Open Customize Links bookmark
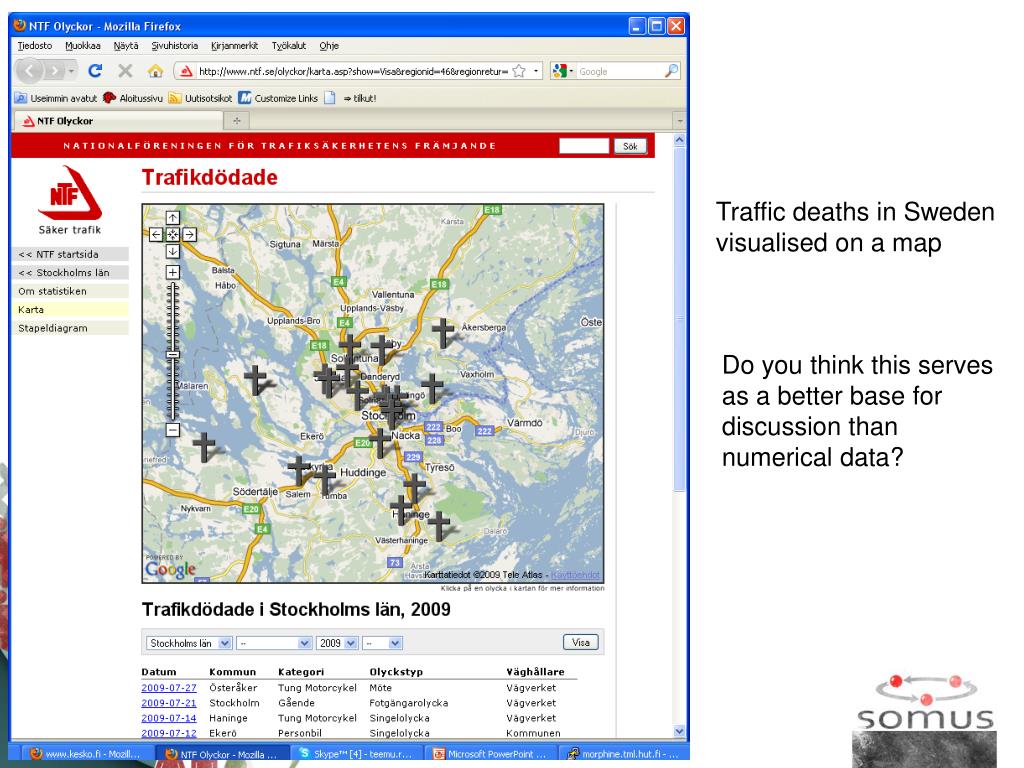 278,99
